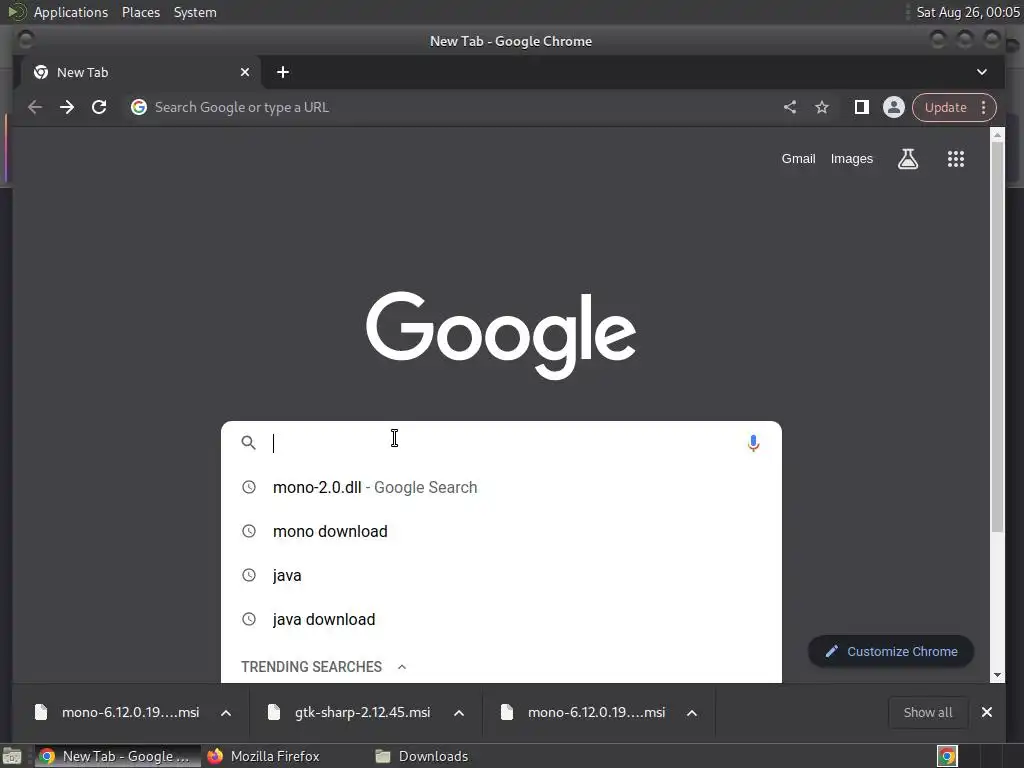Reload the page with the refresh icon
The image size is (1024, 768).
pyautogui.click(x=99, y=107)
